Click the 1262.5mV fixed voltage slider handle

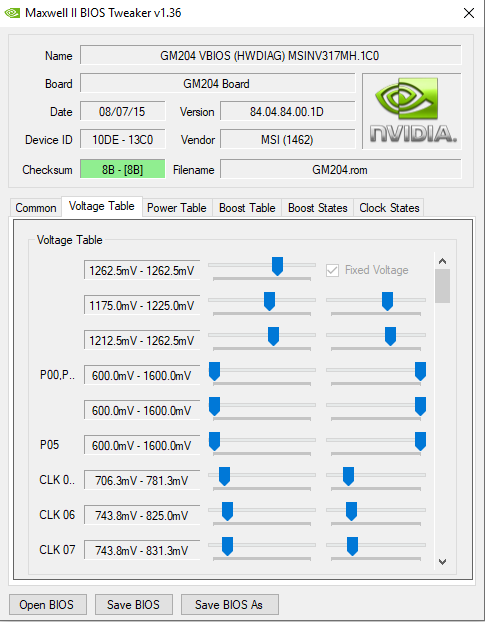pos(277,266)
